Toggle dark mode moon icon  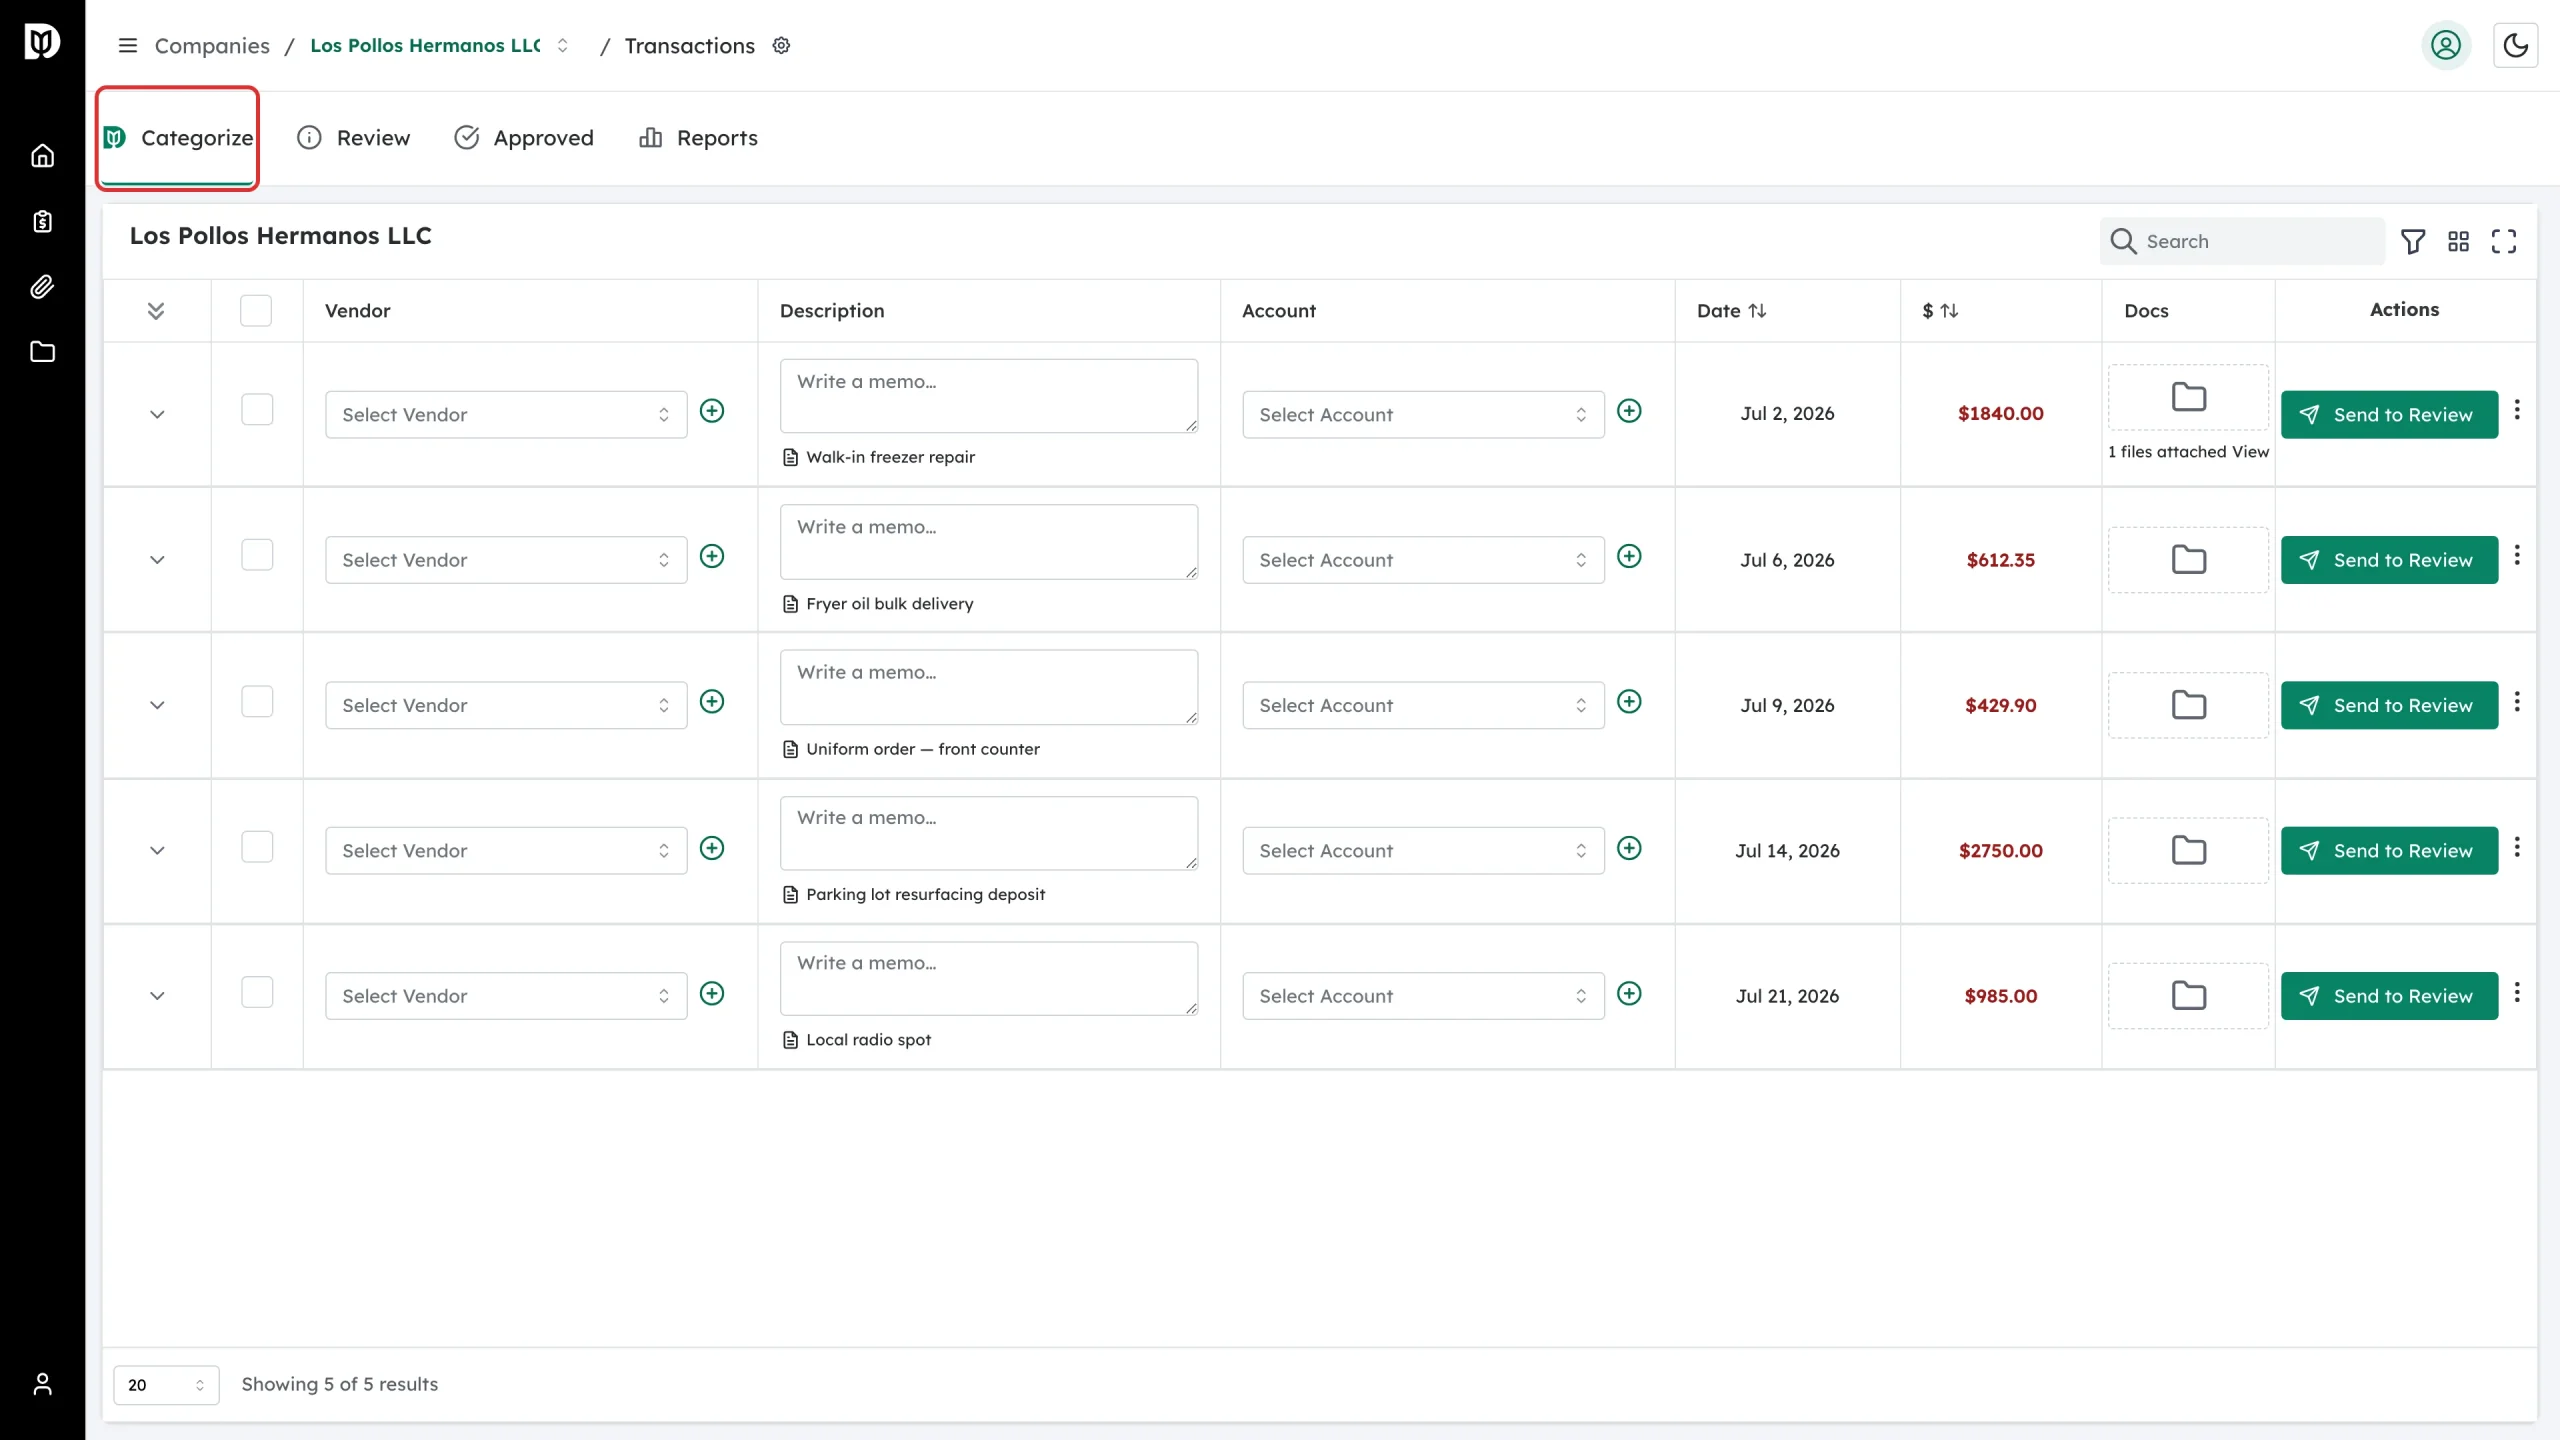[x=2515, y=45]
